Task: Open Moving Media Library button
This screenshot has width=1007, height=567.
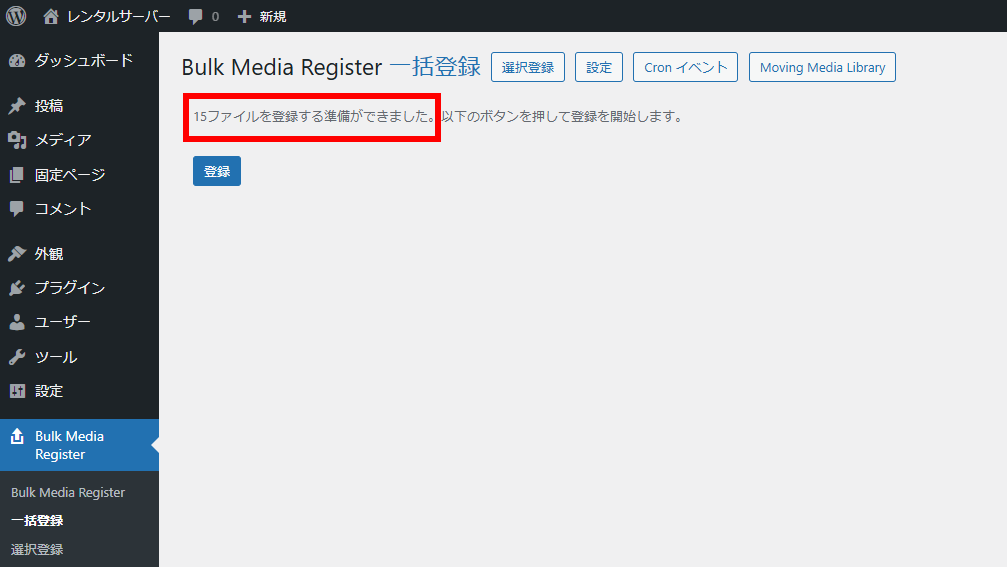Action: coord(822,67)
